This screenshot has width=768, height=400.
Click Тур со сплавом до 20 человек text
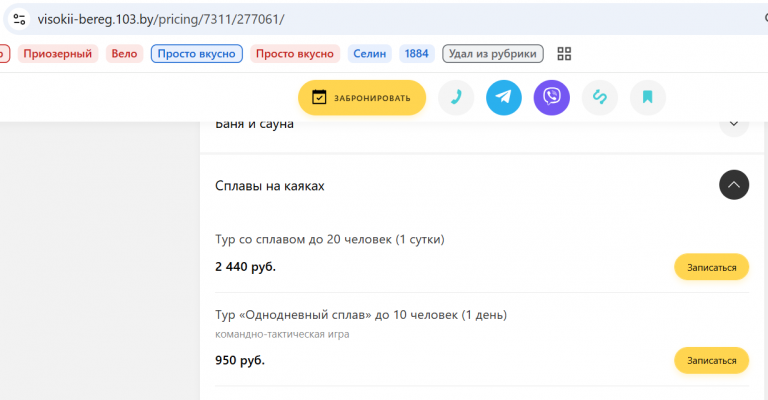330,240
